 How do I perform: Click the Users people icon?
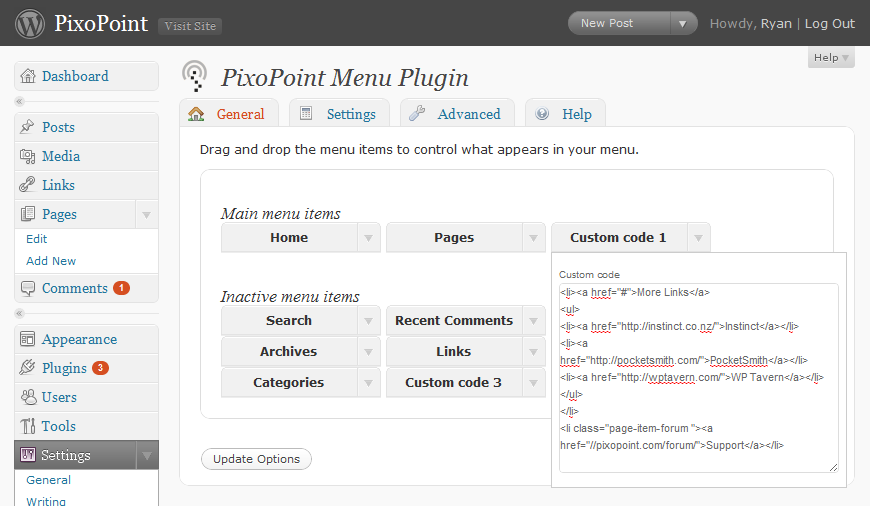28,397
